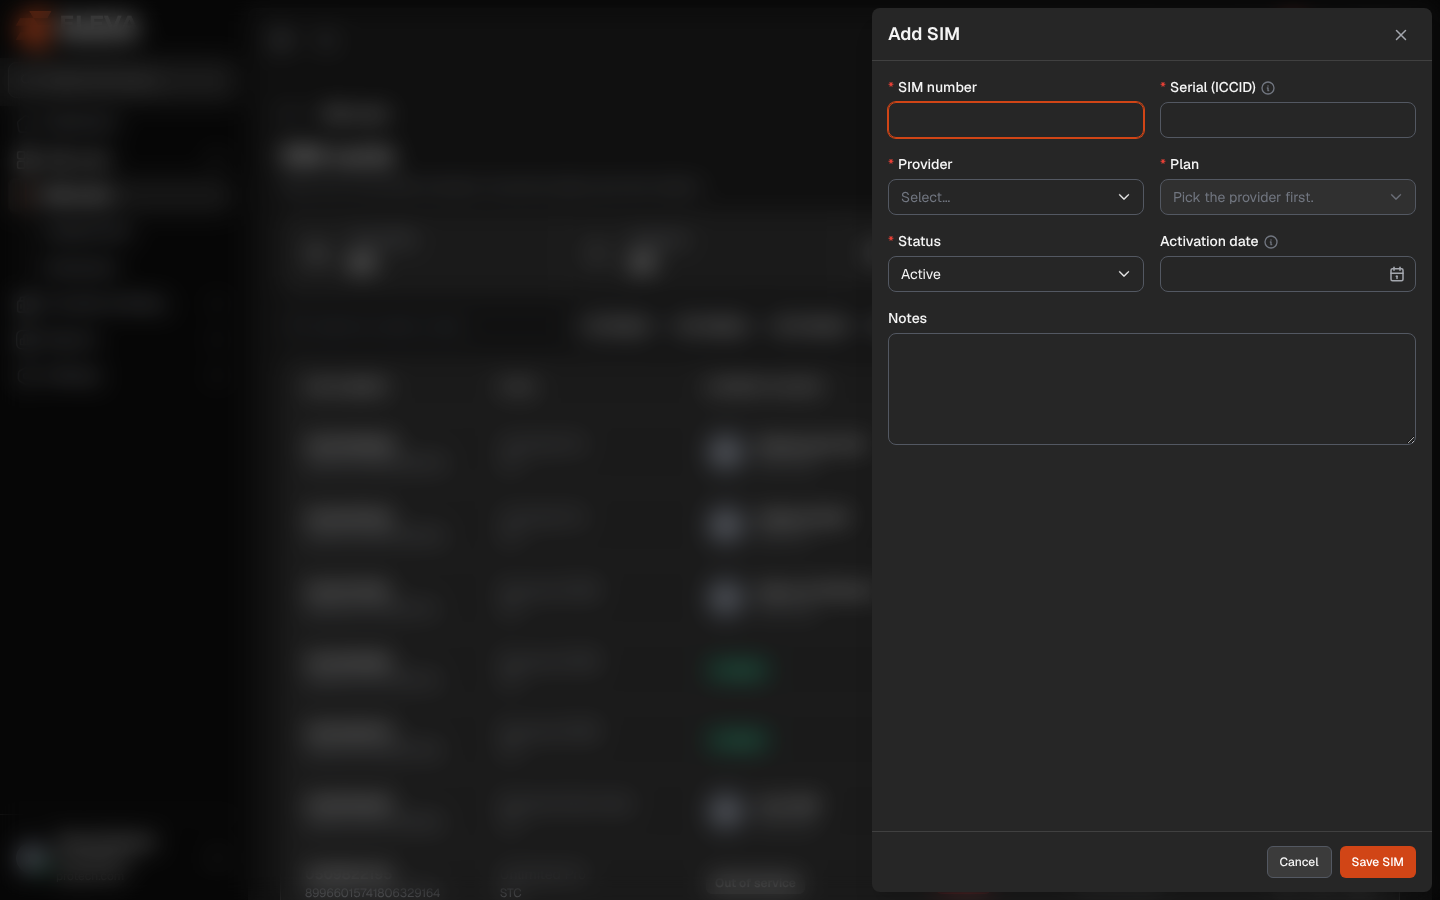Focus the Serial (ICCID) input field
The image size is (1440, 900).
coord(1288,120)
